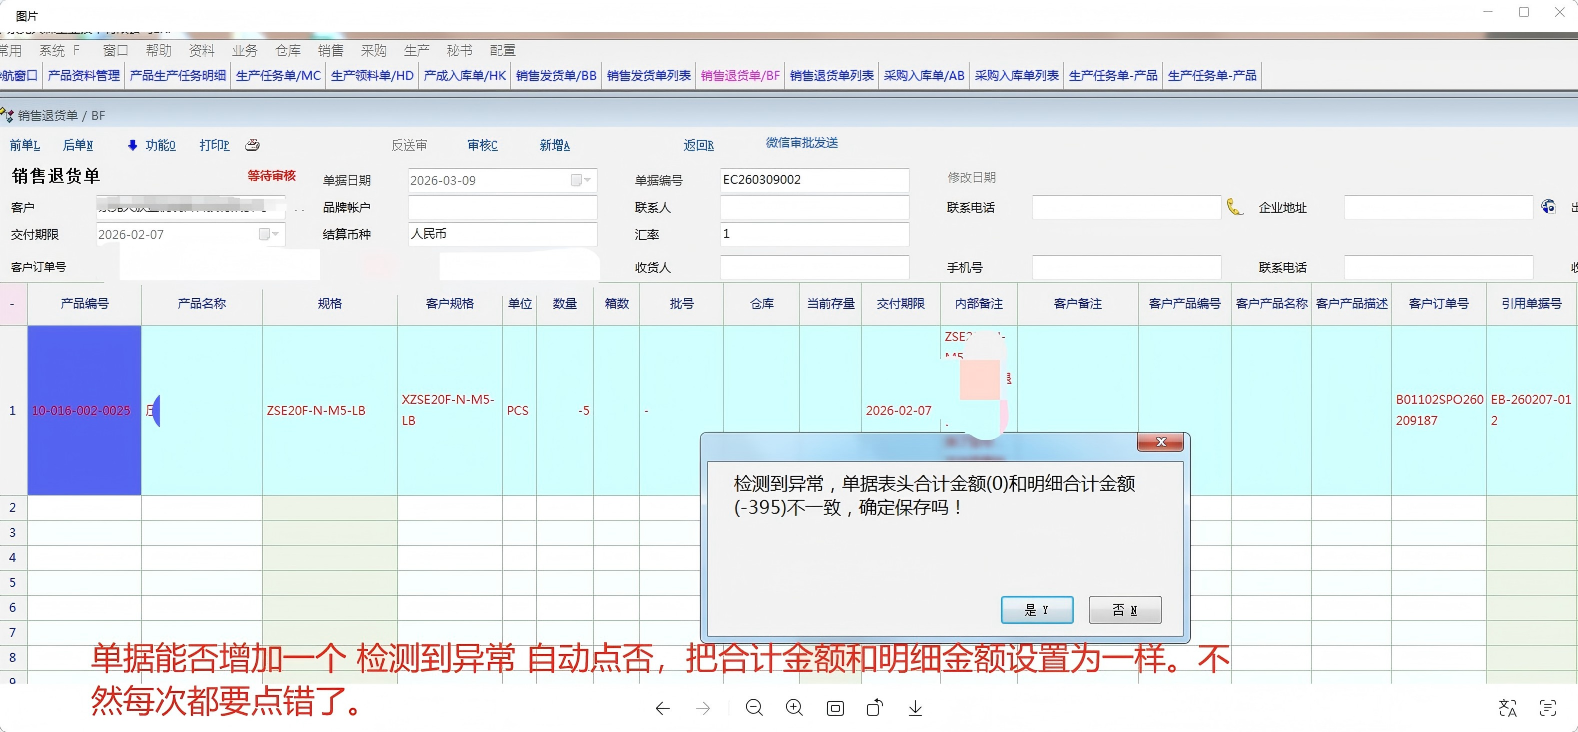Switch to 销售发货单/BB tab
Screen dimensions: 1578x732
556,75
